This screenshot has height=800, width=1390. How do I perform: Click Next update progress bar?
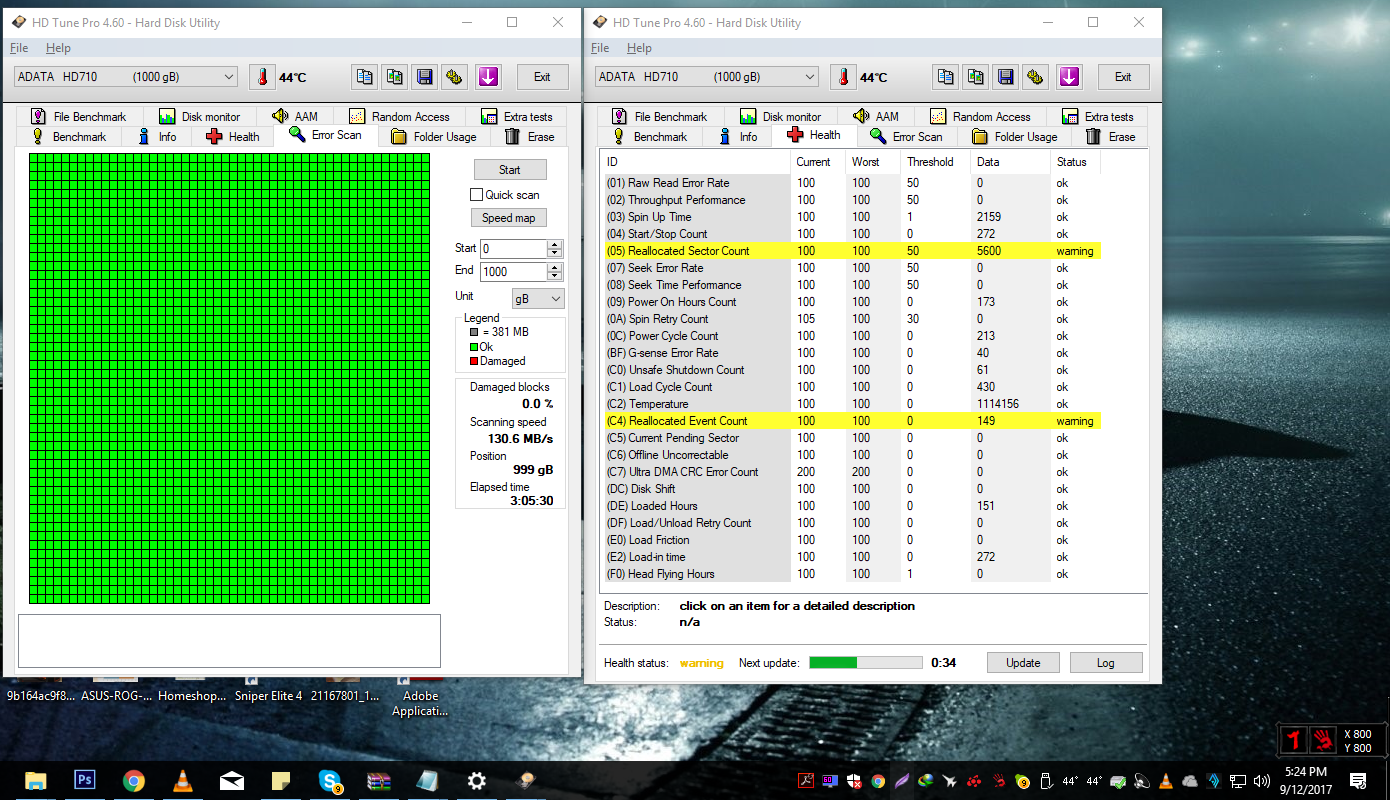[866, 662]
